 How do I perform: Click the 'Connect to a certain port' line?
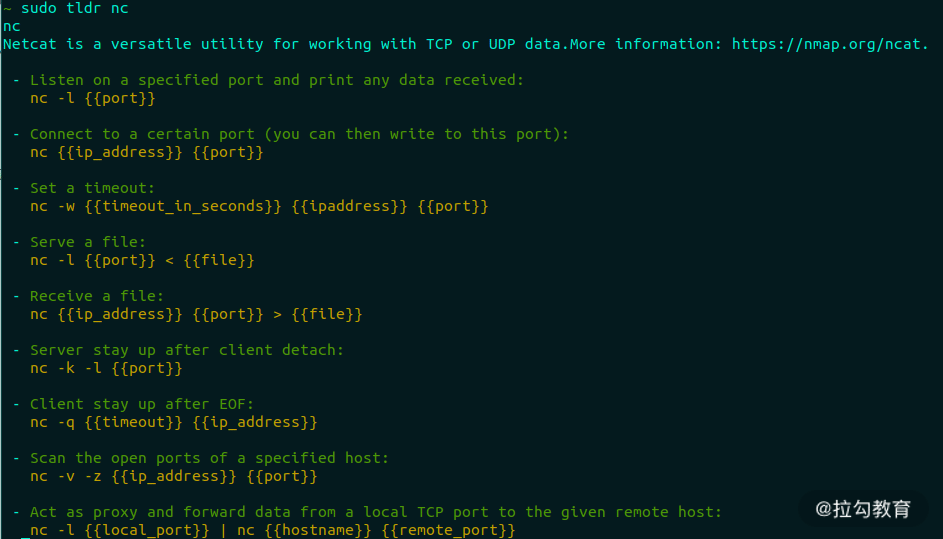[299, 134]
